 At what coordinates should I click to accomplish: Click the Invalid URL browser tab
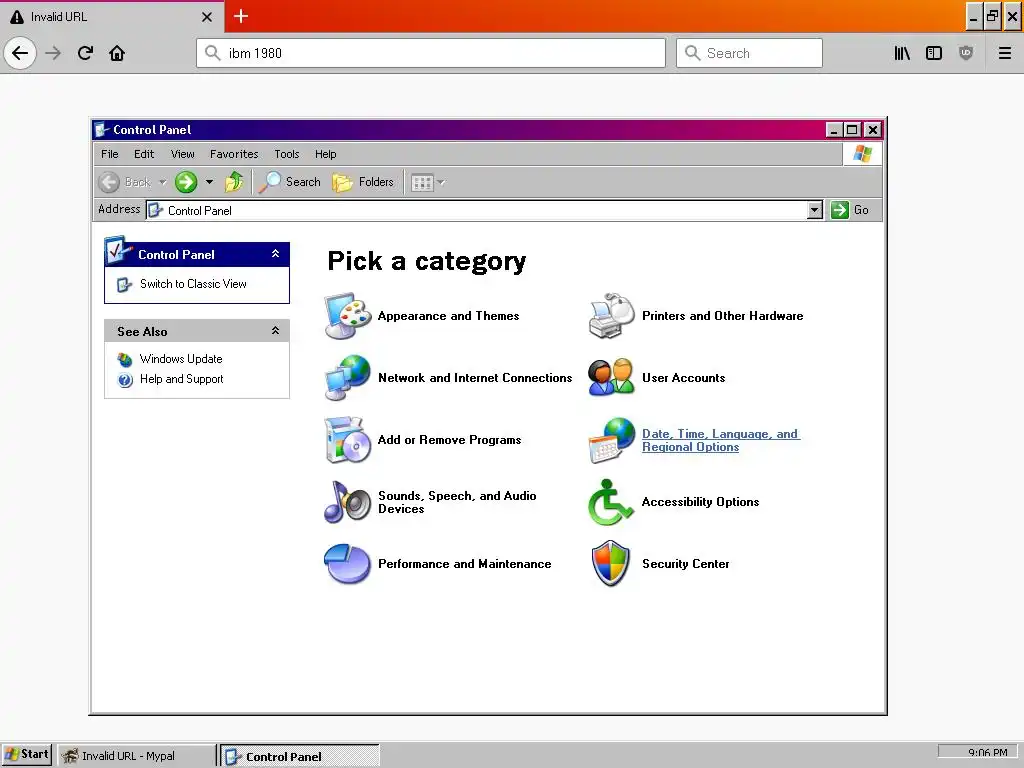(x=112, y=17)
